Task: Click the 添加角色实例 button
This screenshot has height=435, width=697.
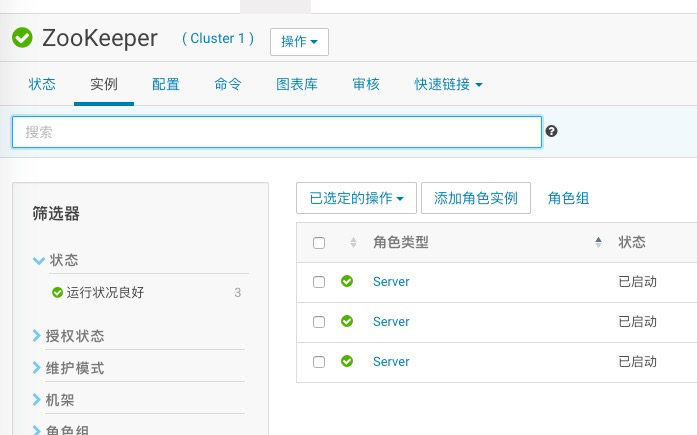Action: pyautogui.click(x=476, y=198)
